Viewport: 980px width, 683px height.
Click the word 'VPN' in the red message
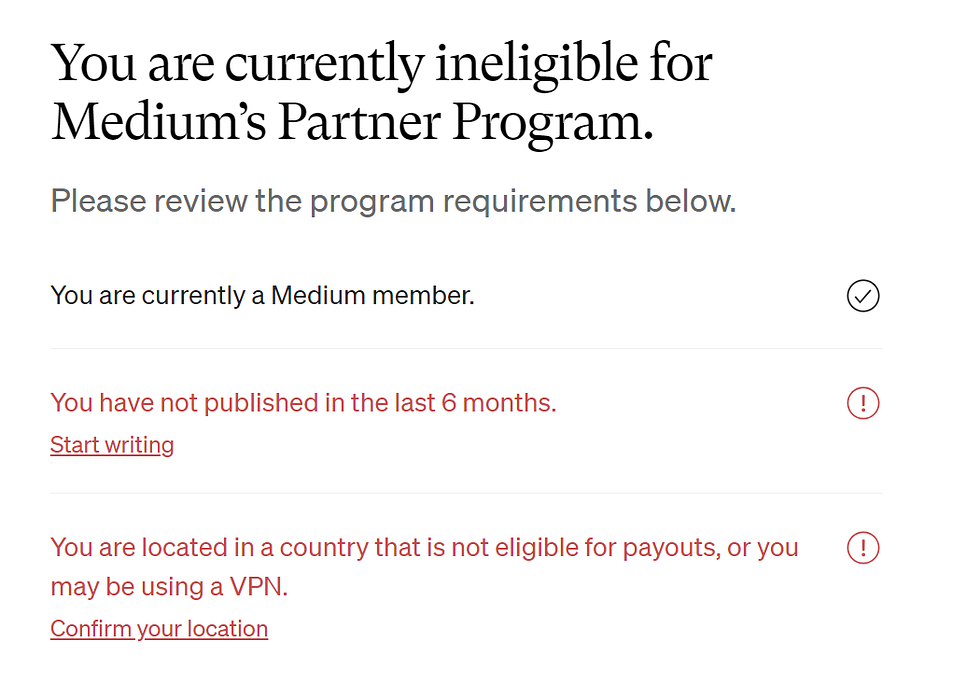256,587
